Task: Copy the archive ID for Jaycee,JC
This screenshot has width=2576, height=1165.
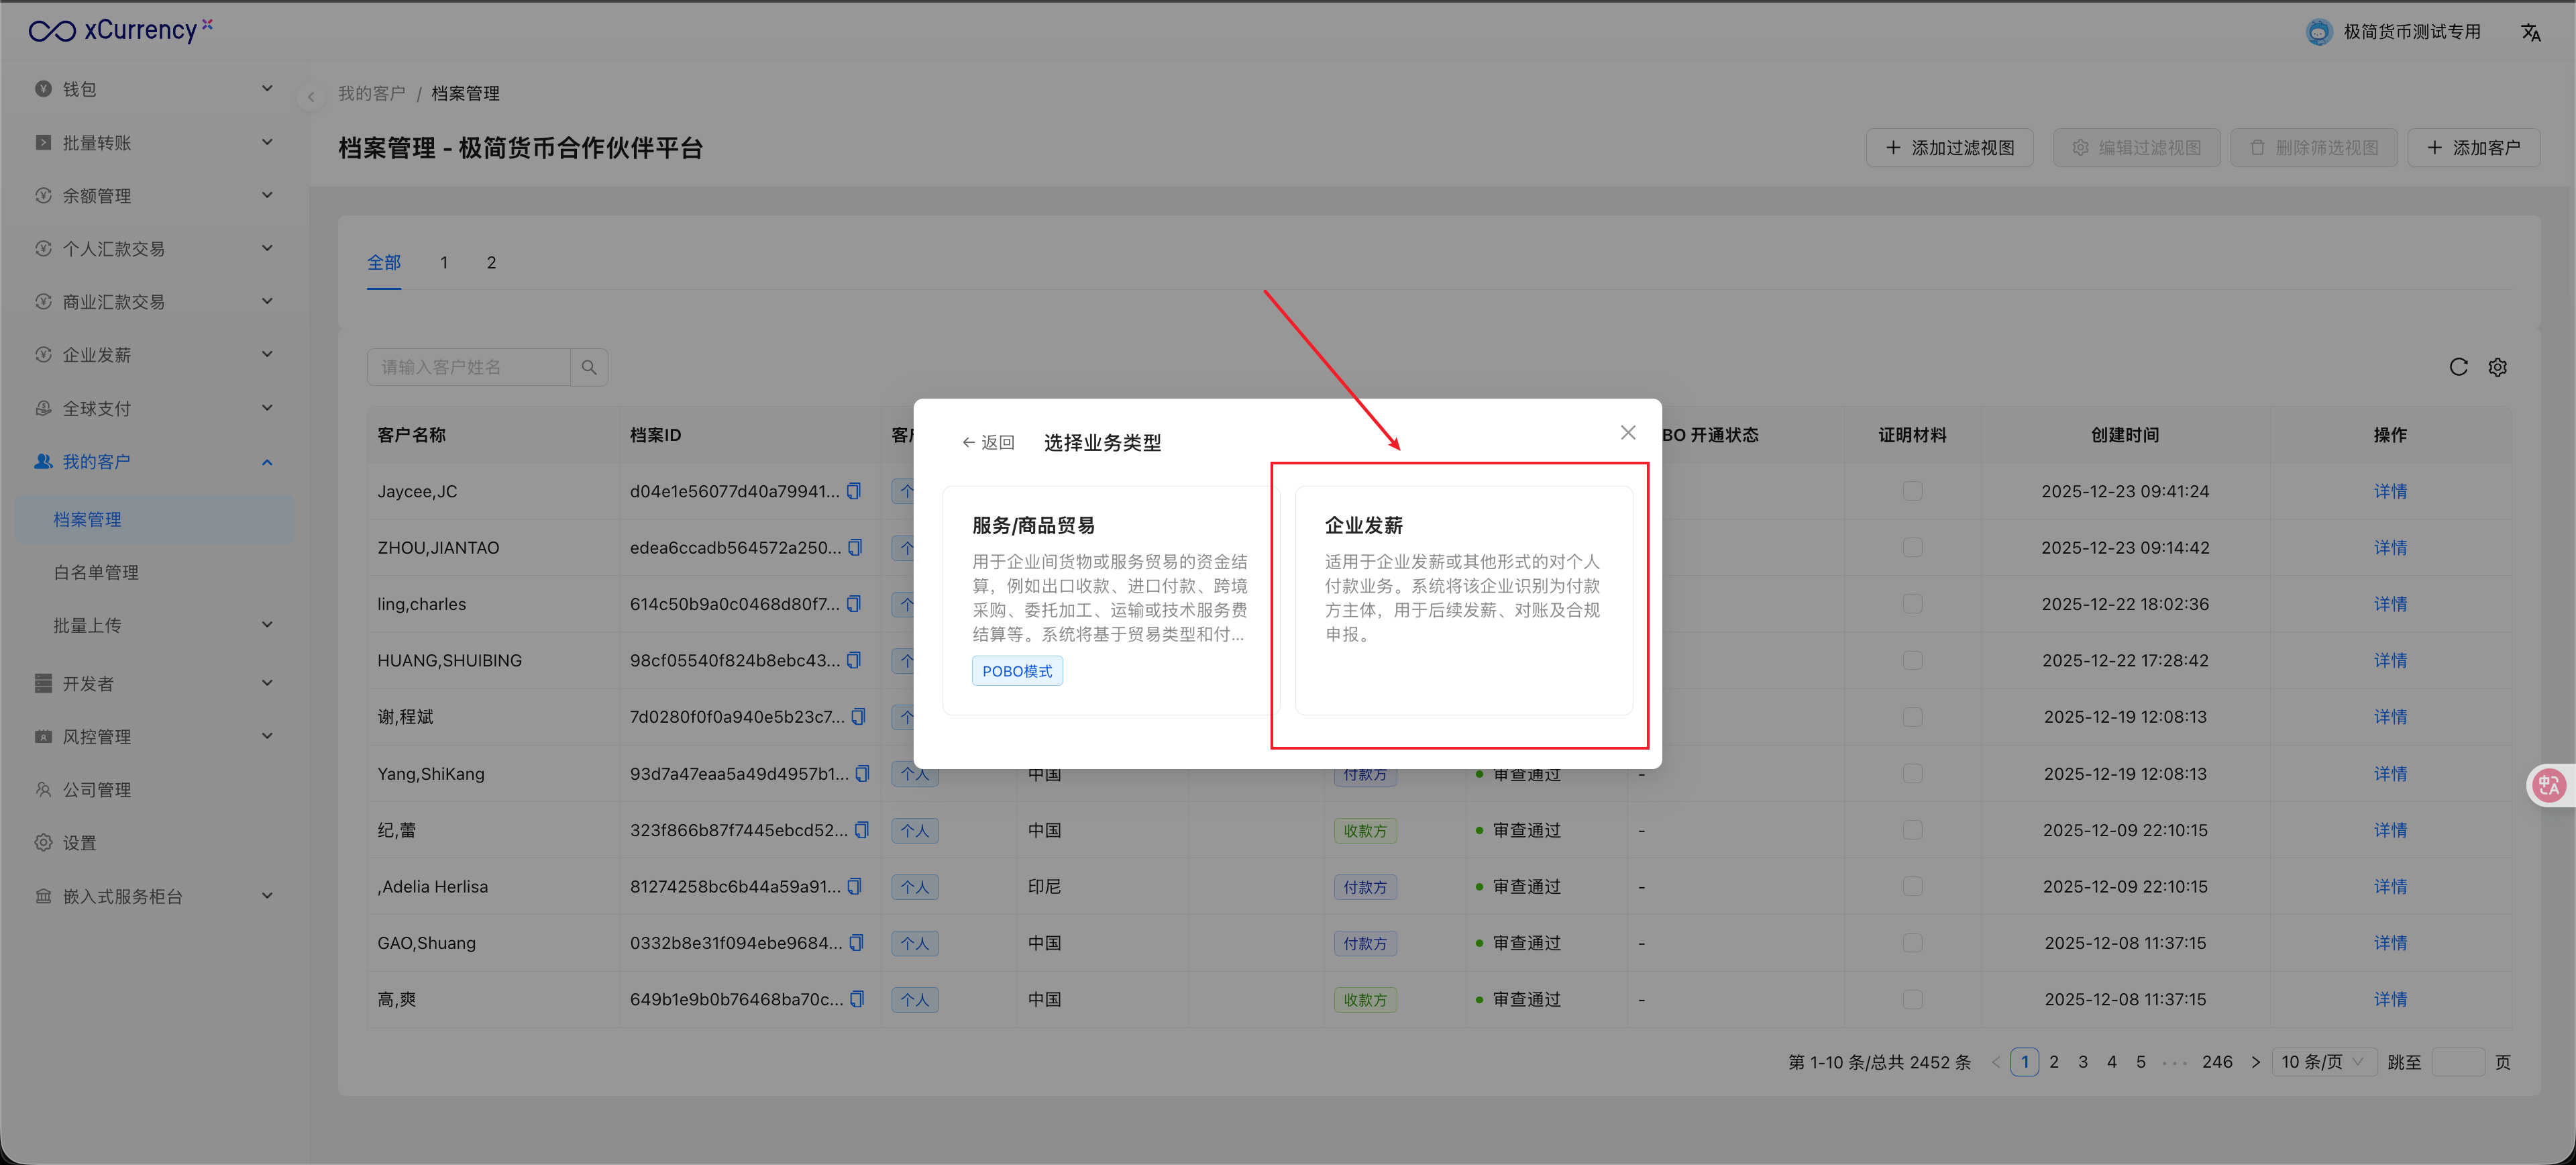Action: pyautogui.click(x=854, y=491)
